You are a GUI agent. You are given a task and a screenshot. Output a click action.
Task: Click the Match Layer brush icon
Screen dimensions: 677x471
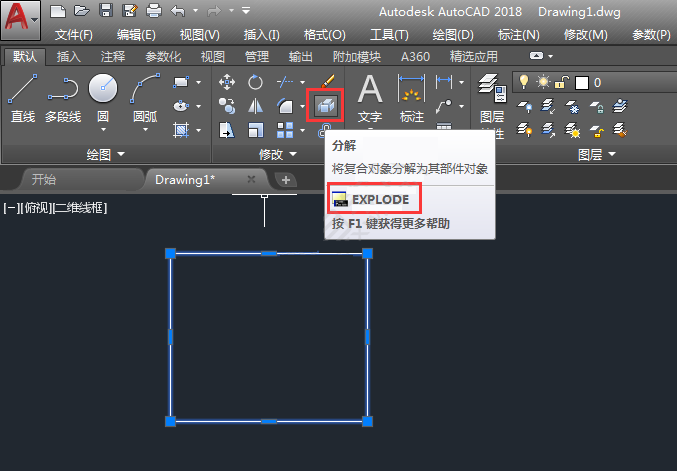620,130
